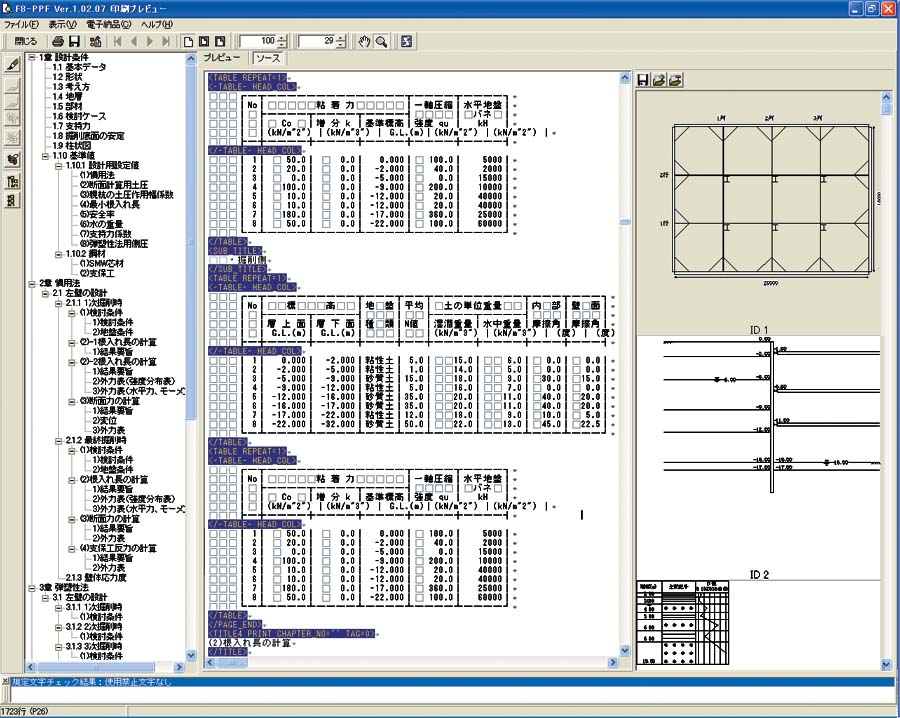
Task: Select the pencil edit icon in sidebar
Action: 12,65
